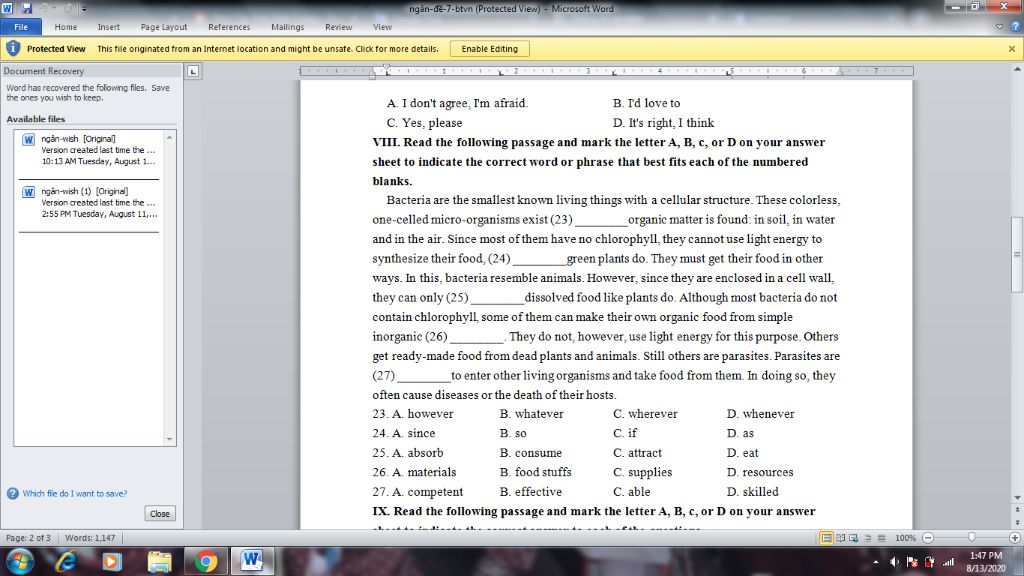Expand the ribbon with the chevron icon
The image size is (1024, 576).
[x=999, y=27]
